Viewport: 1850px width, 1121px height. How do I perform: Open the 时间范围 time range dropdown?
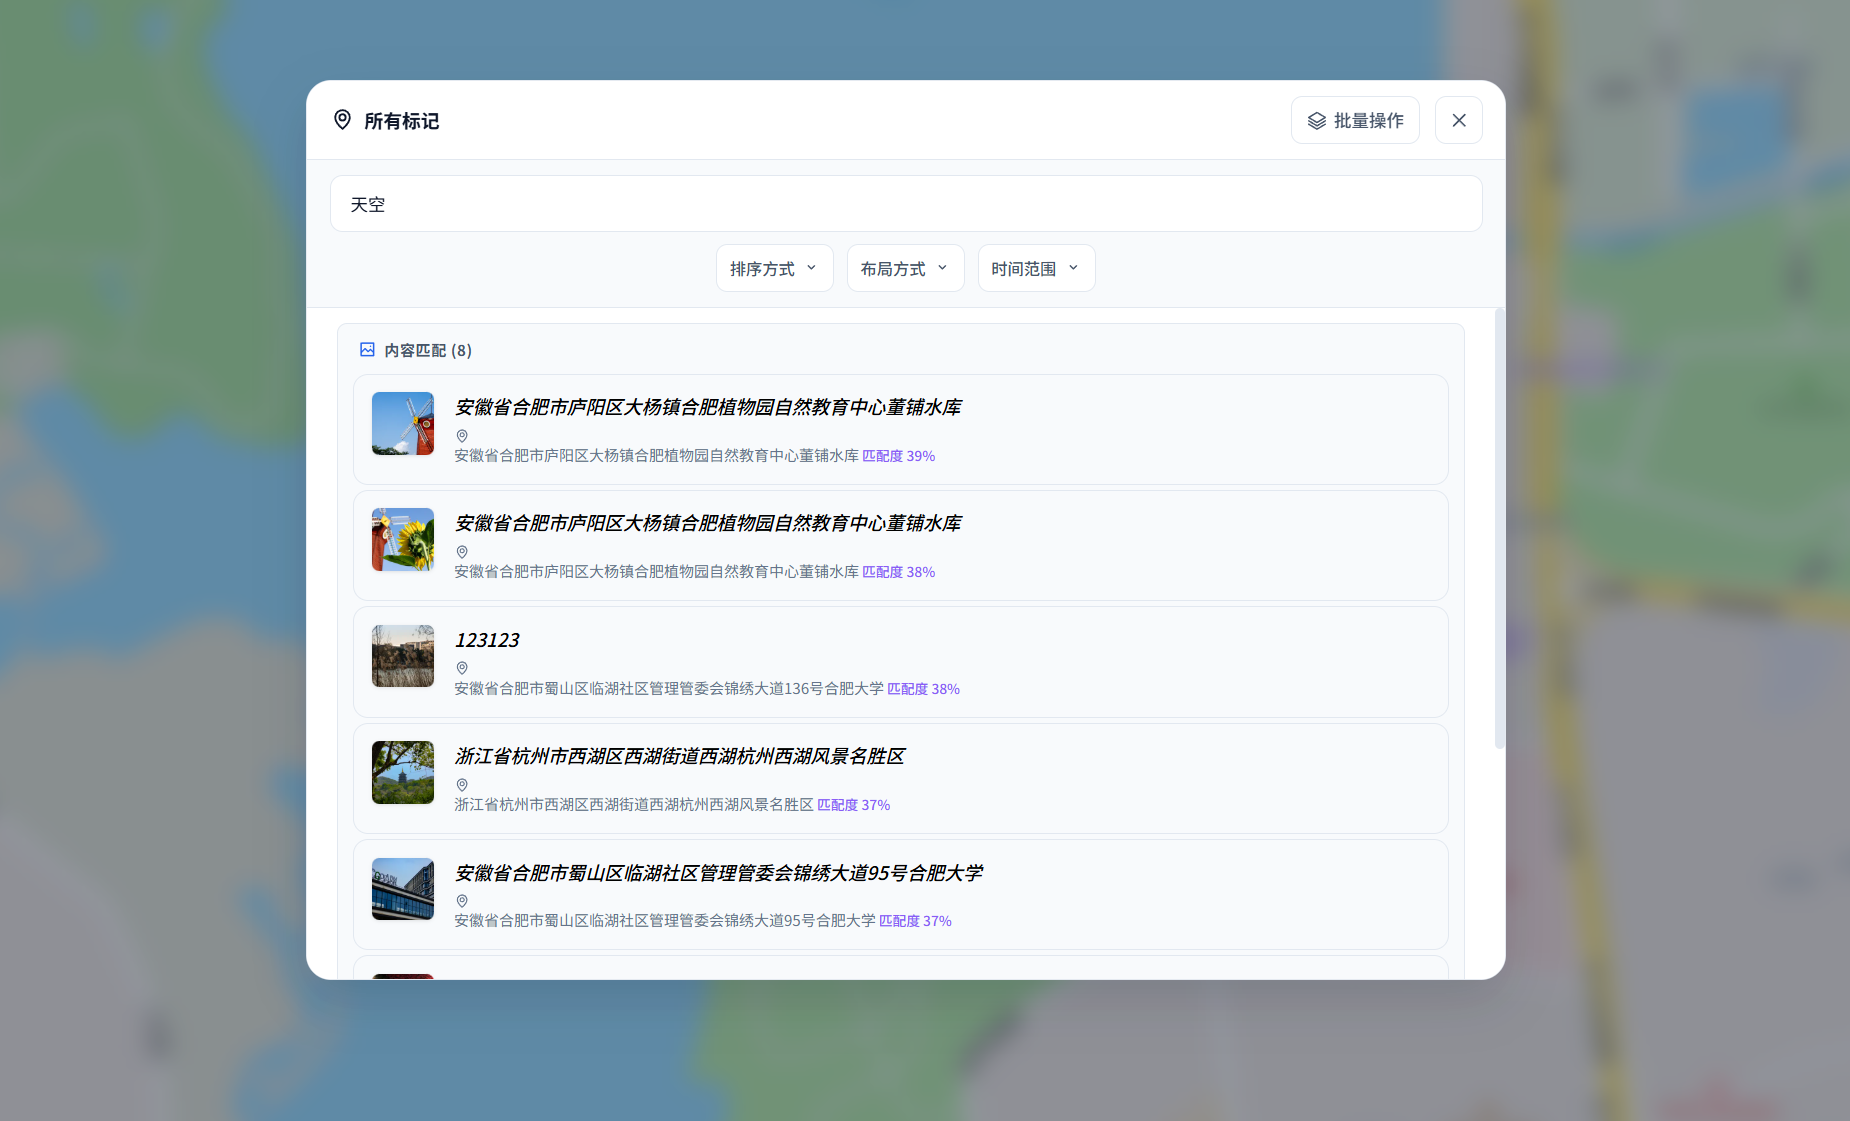[1037, 268]
